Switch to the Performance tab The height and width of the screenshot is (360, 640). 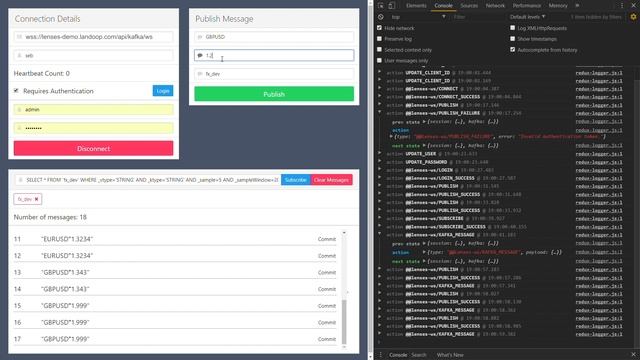(x=527, y=6)
